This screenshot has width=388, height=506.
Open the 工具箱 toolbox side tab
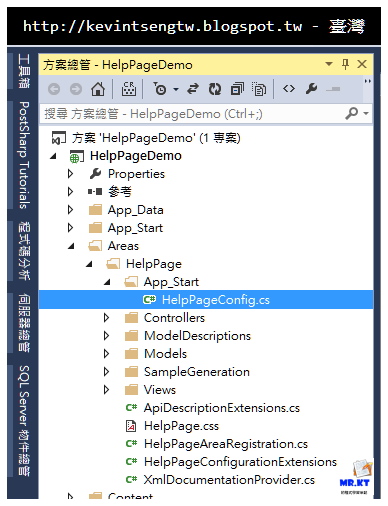pos(24,71)
